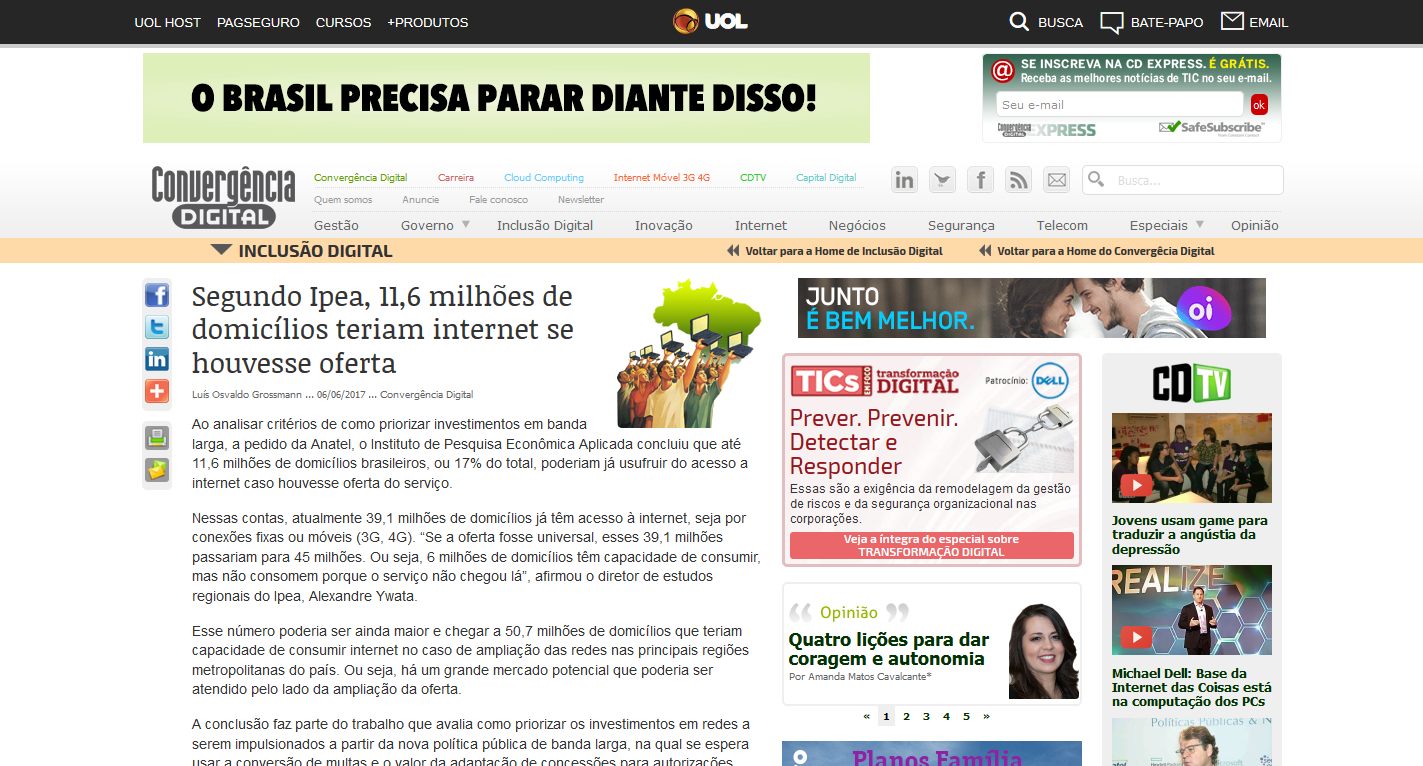Click the yellow folder icon in sidebar
1423x766 pixels.
coord(157,470)
